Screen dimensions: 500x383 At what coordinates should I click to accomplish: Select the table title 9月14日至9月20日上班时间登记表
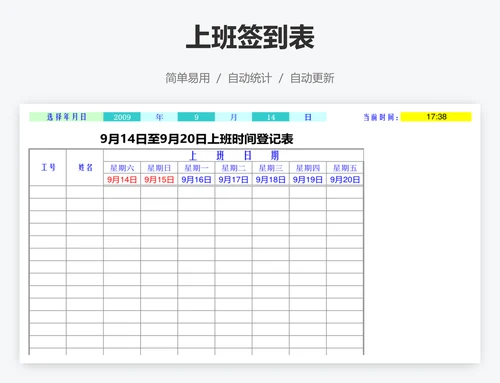pyautogui.click(x=197, y=139)
